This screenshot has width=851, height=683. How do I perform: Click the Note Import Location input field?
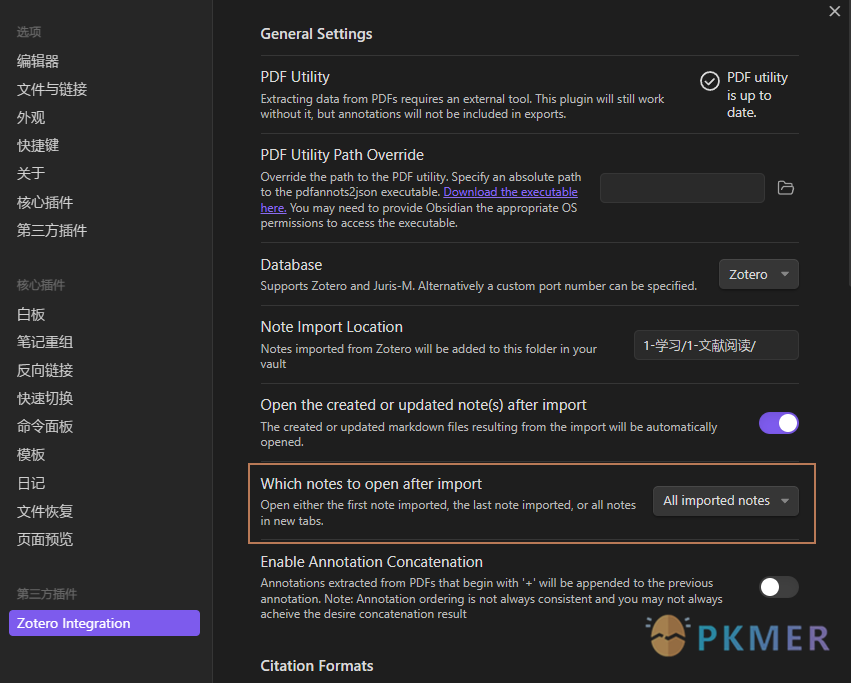click(716, 345)
